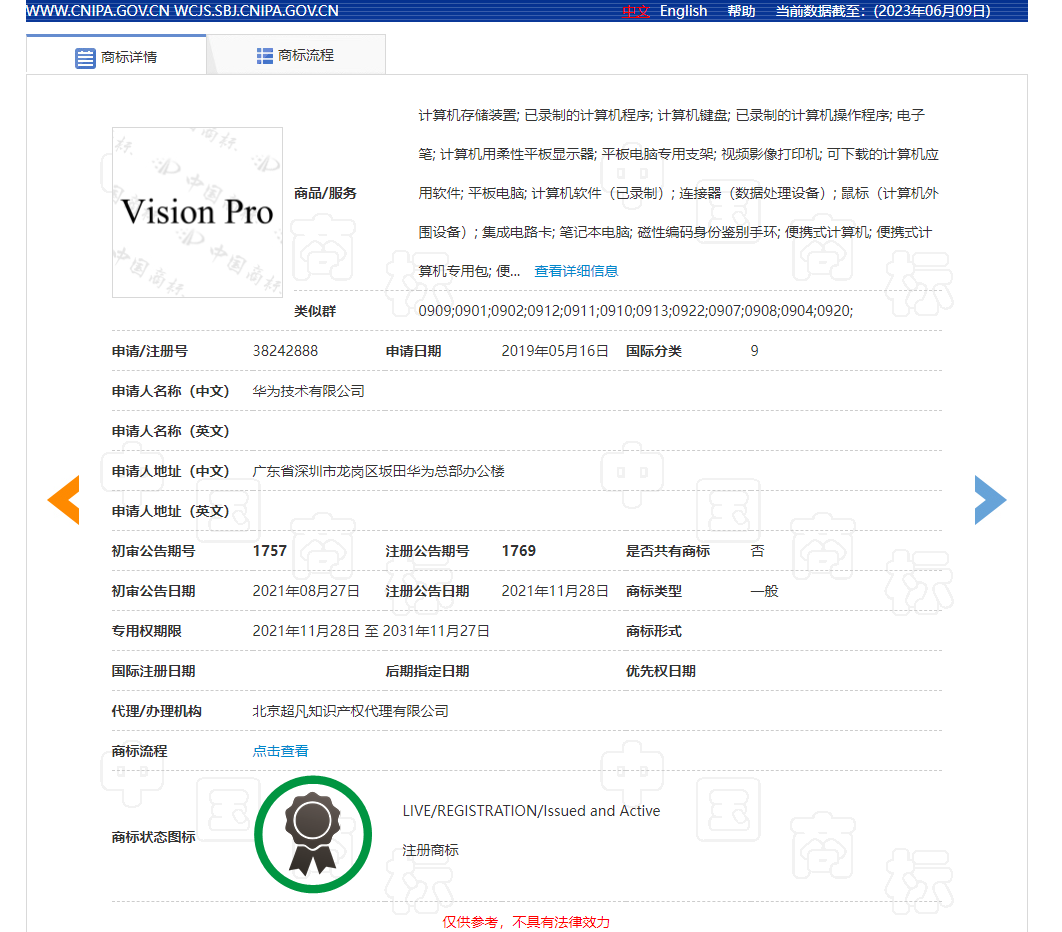
Task: Open trademark flow via 点击查看 link
Action: 279,750
